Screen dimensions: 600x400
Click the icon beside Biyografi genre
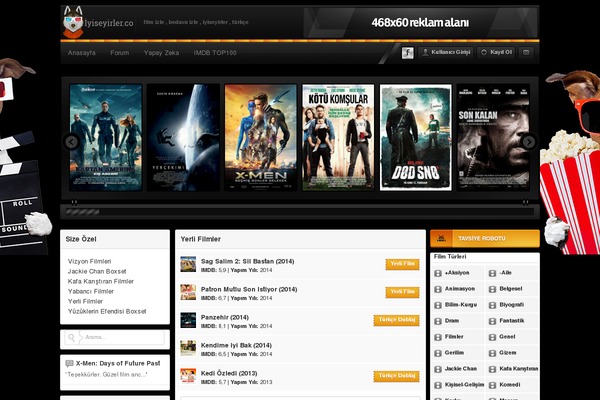point(492,305)
